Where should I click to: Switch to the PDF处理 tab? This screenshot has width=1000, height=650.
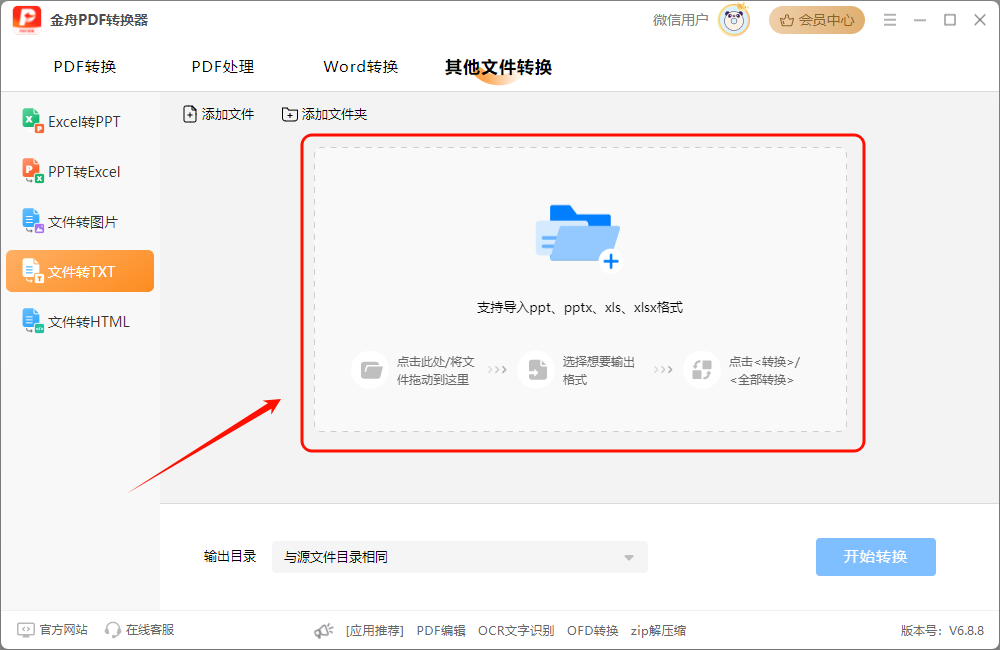click(223, 66)
